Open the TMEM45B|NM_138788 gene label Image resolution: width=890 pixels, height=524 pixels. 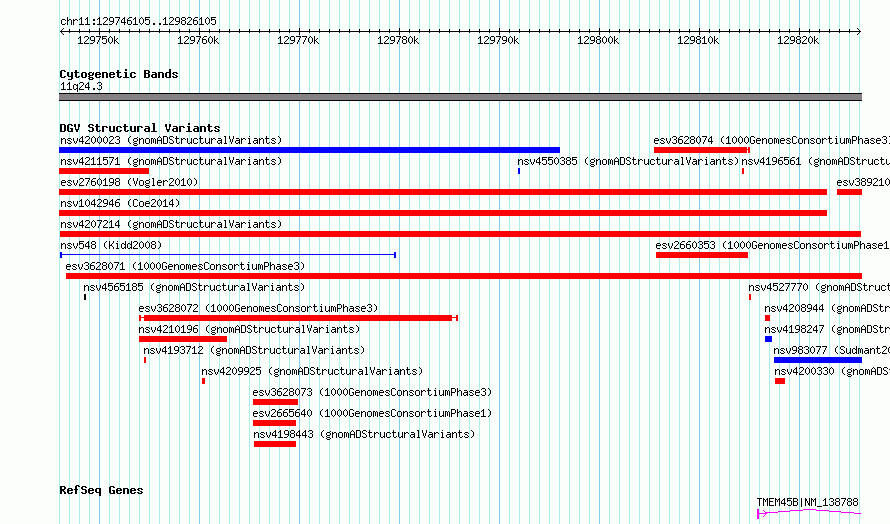tap(807, 502)
